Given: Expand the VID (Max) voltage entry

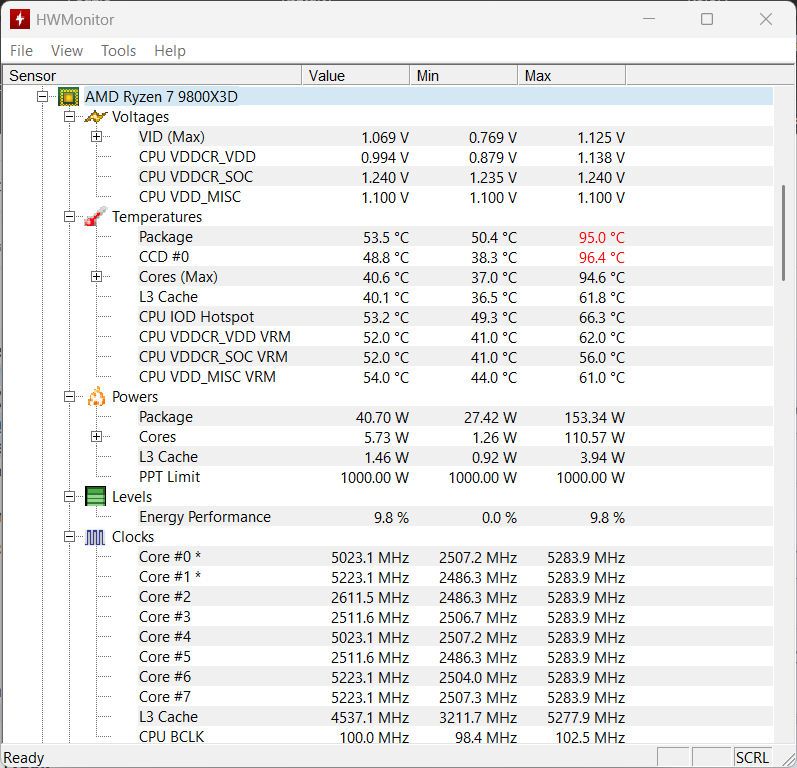Looking at the screenshot, I should click(x=97, y=137).
